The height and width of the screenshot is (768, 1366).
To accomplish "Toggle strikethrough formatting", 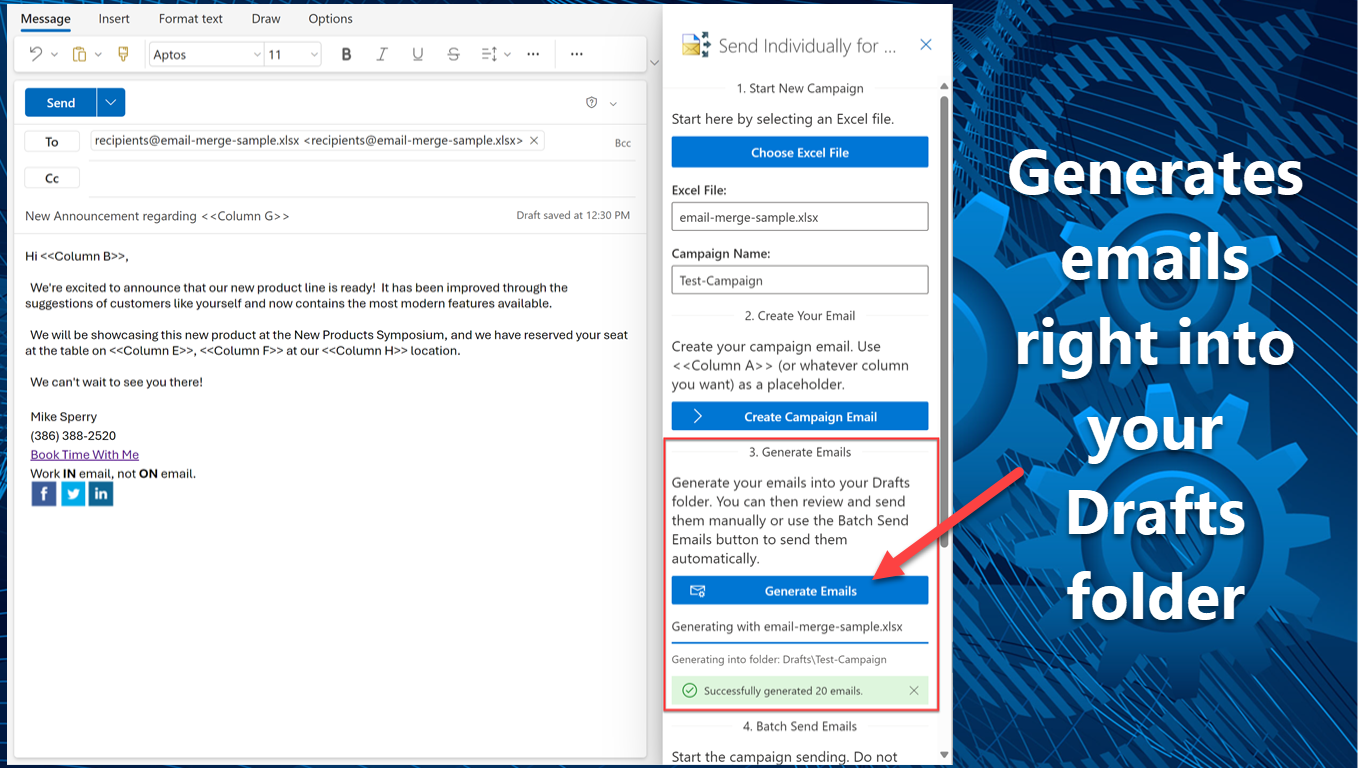I will point(454,55).
